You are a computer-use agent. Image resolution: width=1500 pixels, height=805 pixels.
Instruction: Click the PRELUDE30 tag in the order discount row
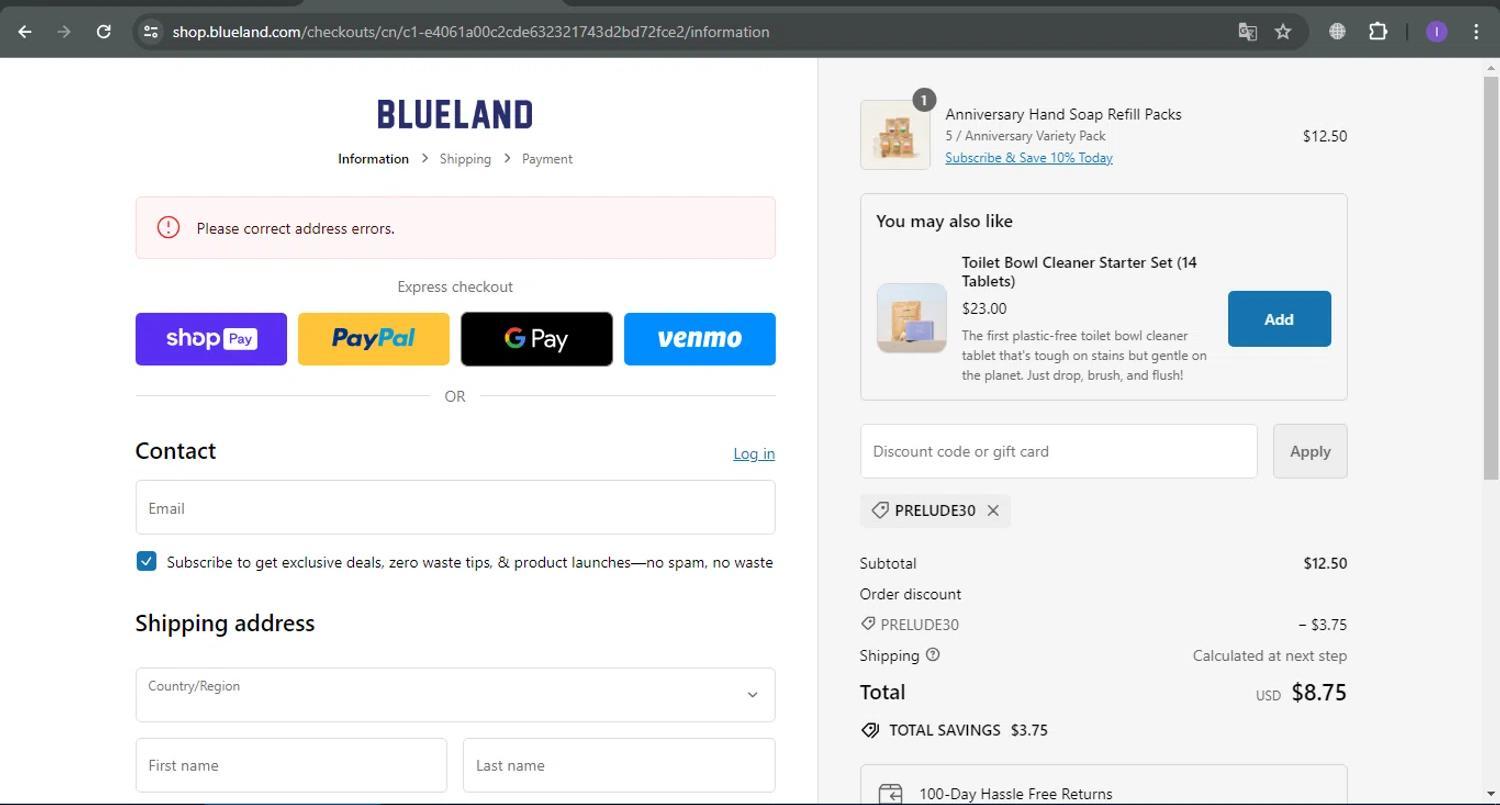click(x=910, y=625)
